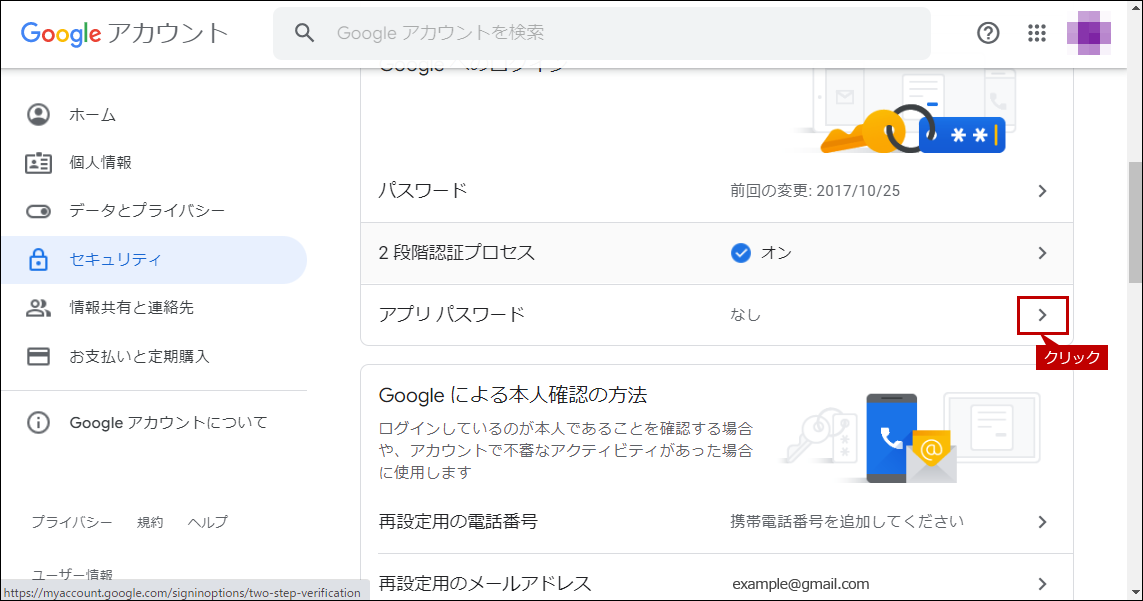Click the データとプライバシー toggle icon
Screen dimensions: 1143x601
point(39,211)
